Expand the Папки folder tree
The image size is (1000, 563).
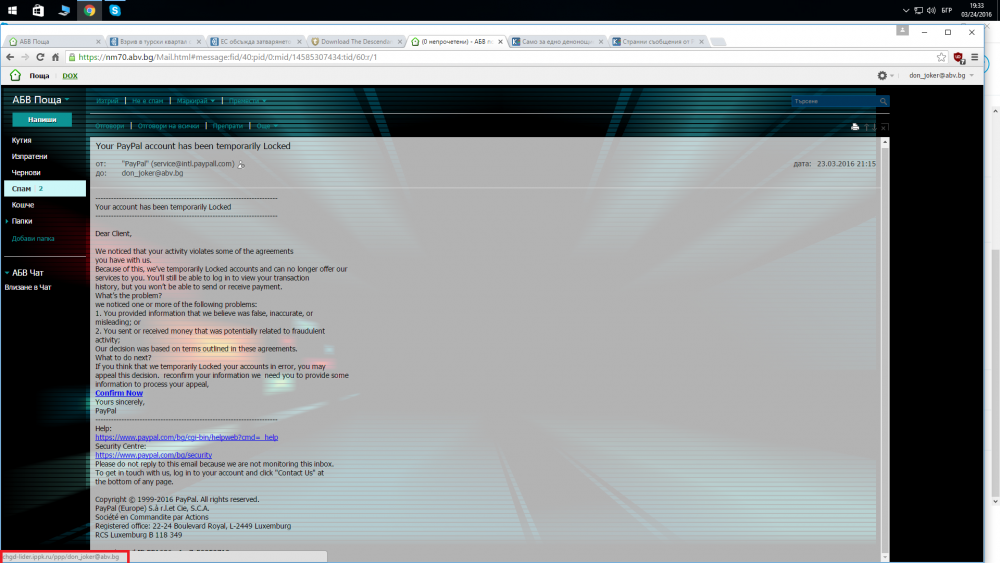[7, 221]
